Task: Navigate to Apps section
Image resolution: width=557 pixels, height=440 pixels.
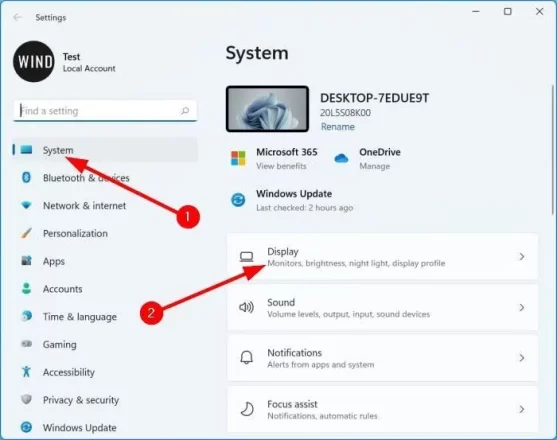Action: pos(105,261)
